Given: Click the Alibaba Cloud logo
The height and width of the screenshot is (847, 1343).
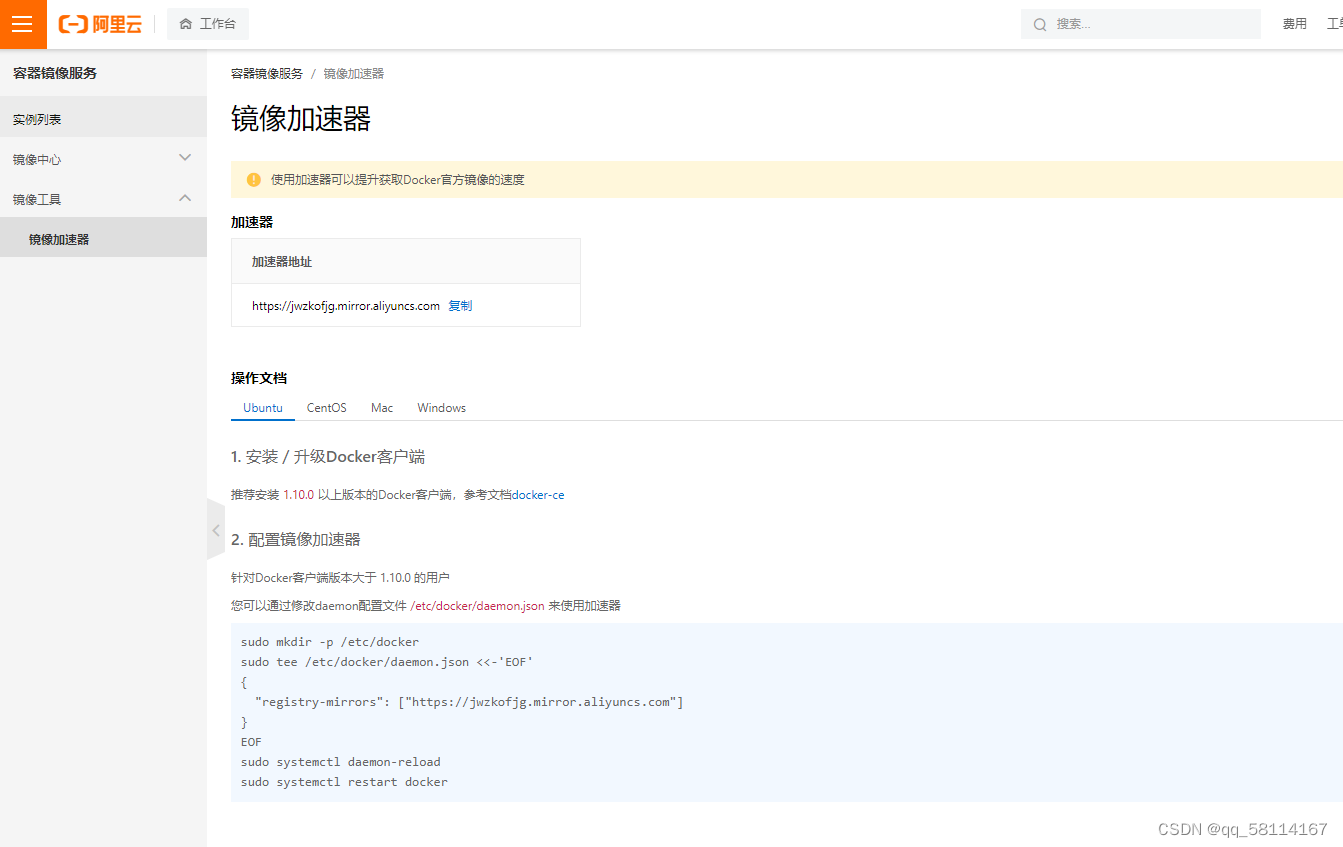Looking at the screenshot, I should [100, 24].
